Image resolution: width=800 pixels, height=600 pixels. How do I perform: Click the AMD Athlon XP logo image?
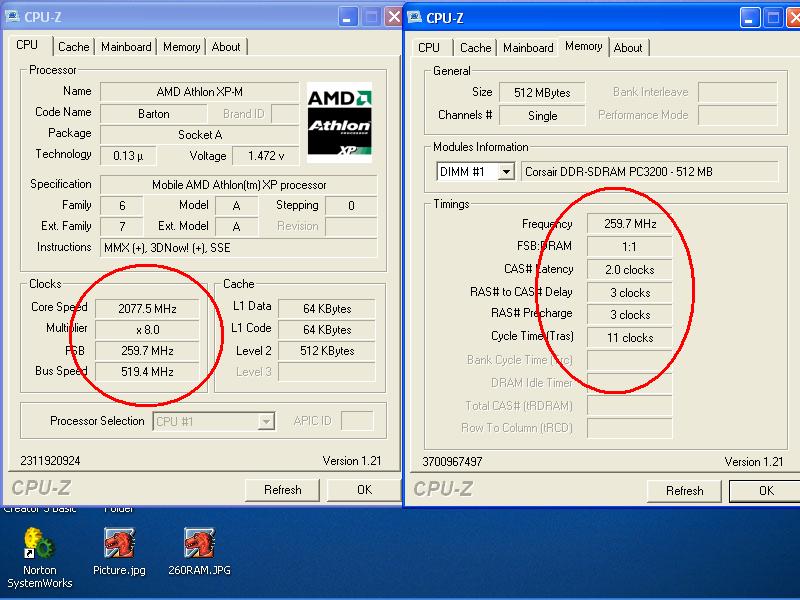coord(339,122)
